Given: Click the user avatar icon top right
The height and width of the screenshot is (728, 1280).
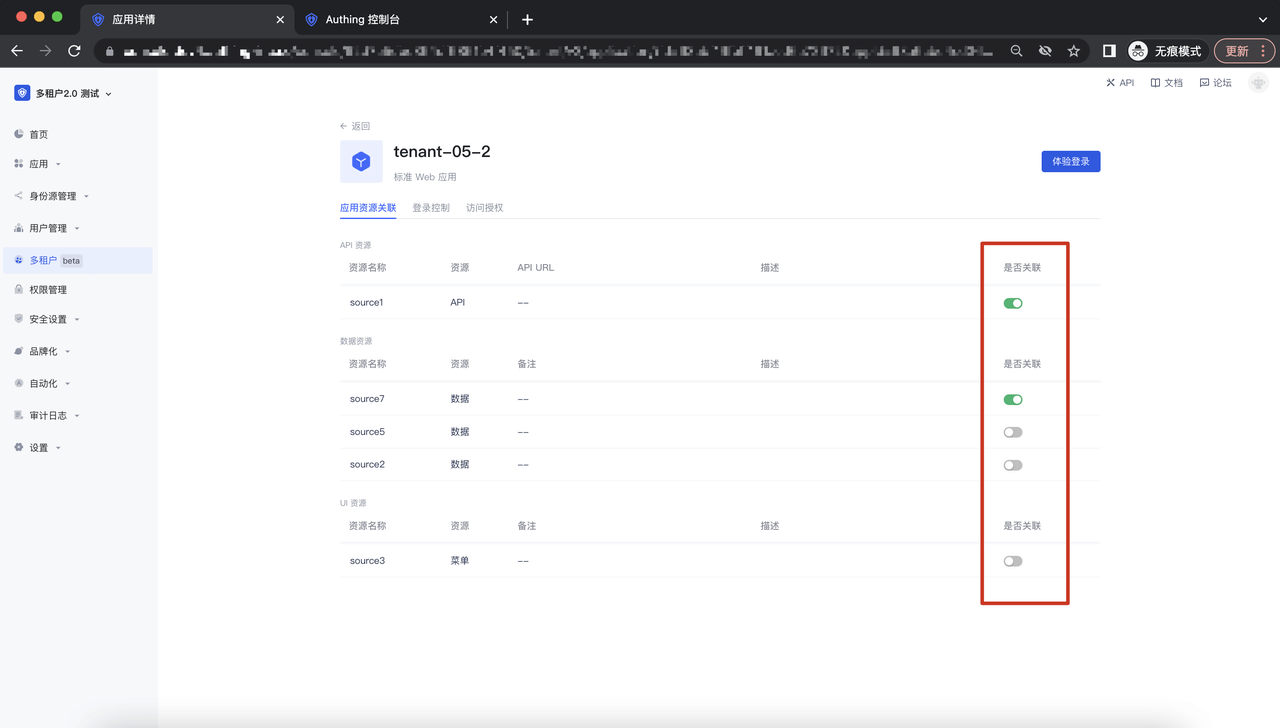Looking at the screenshot, I should [1258, 83].
